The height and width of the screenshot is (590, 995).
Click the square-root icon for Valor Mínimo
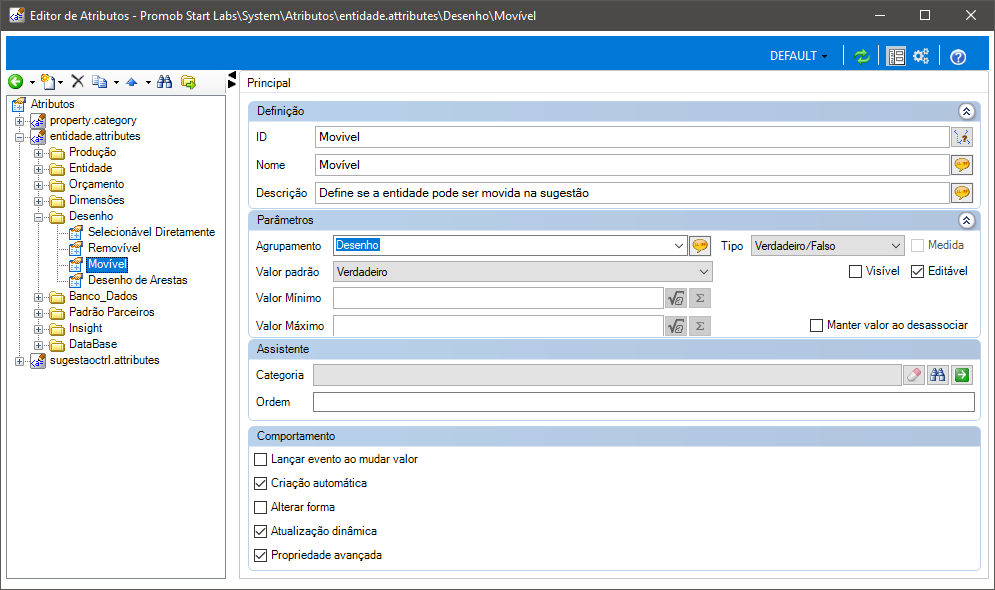676,298
